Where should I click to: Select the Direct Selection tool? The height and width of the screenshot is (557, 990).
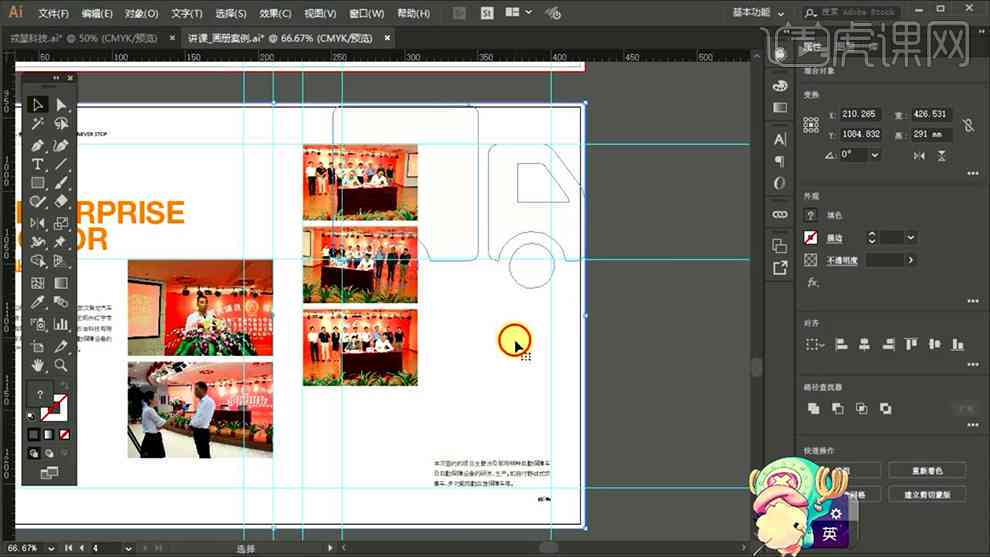coord(61,104)
